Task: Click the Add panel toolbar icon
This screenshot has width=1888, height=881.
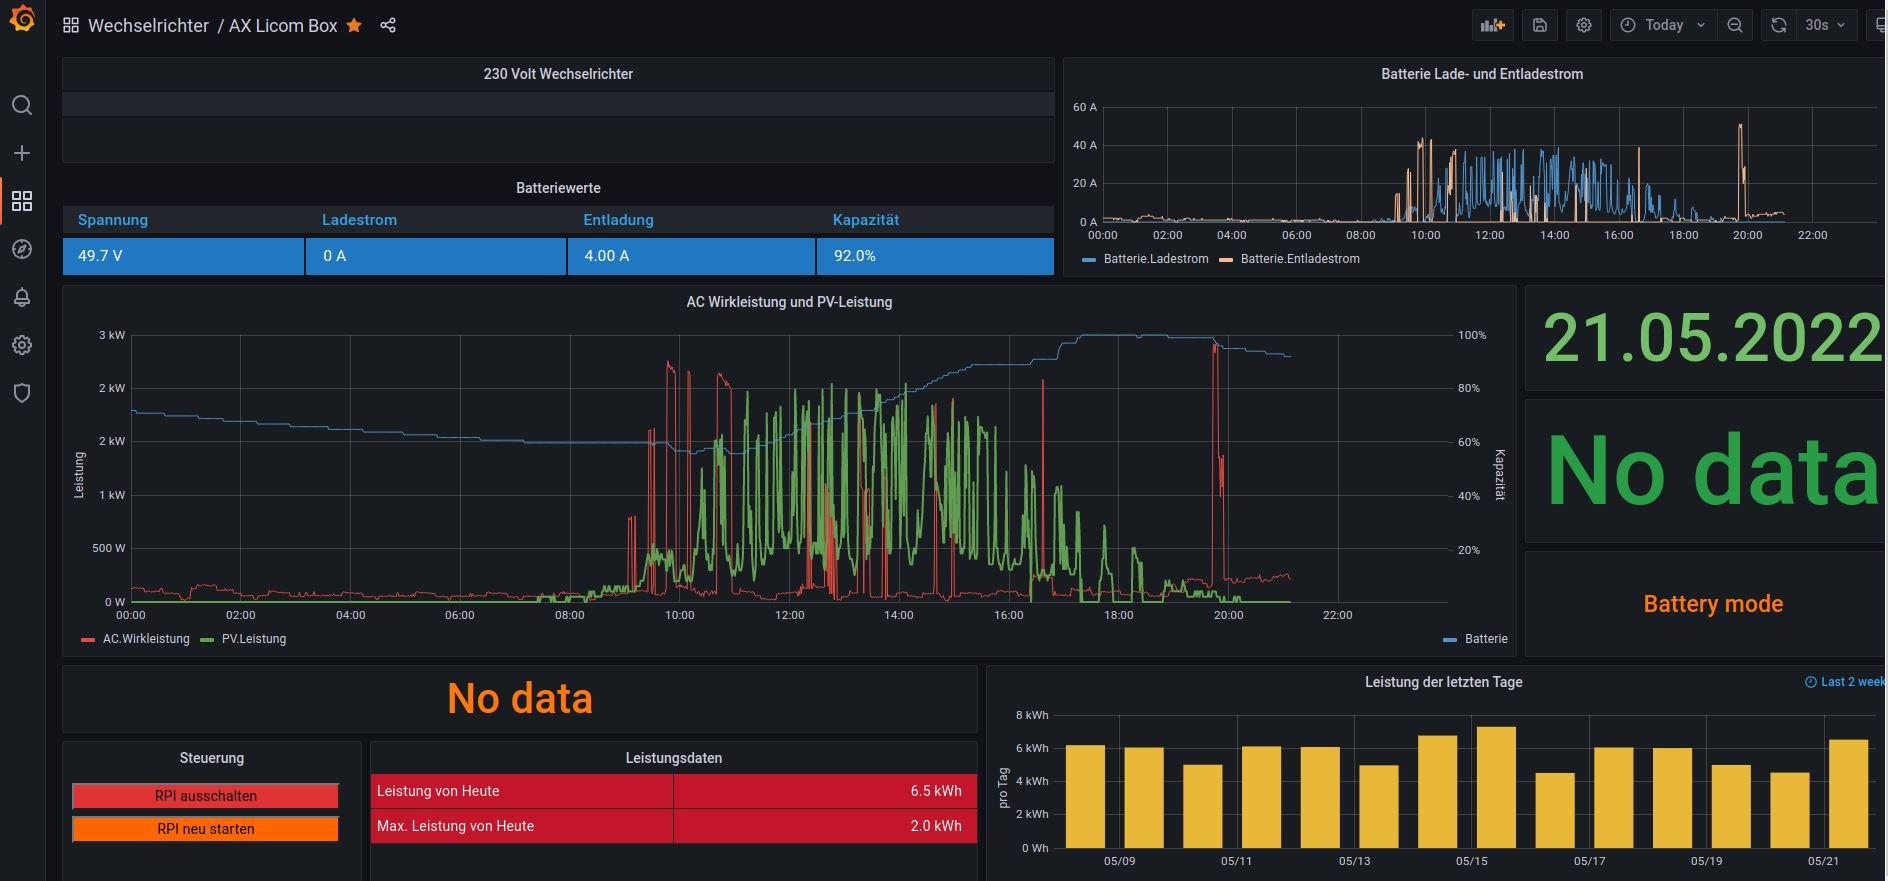Action: (x=1492, y=26)
